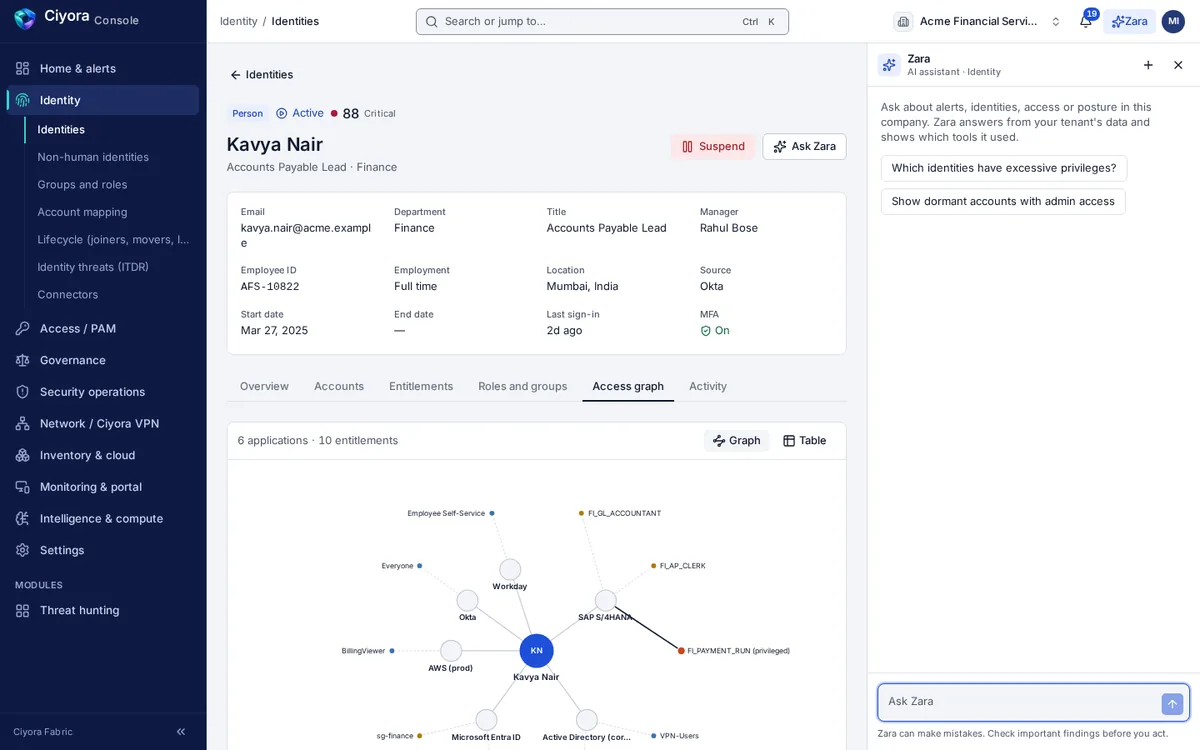Click the send message arrow icon

pyautogui.click(x=1172, y=704)
